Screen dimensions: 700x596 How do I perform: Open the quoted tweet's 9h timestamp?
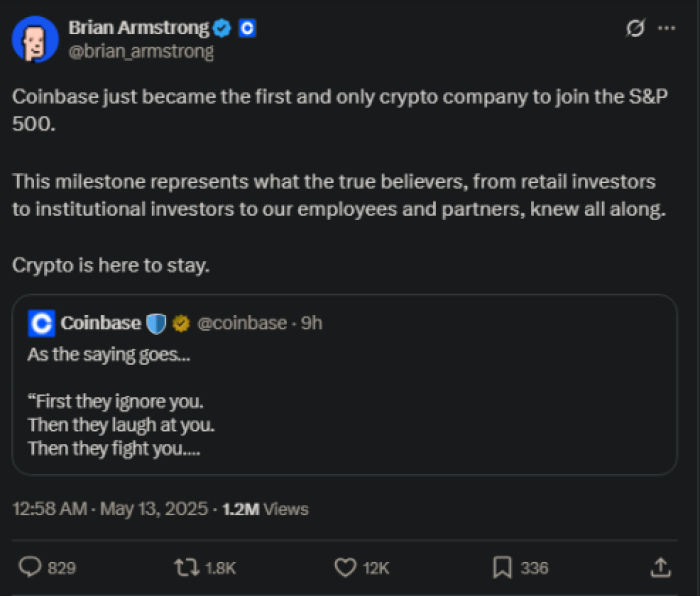point(311,323)
